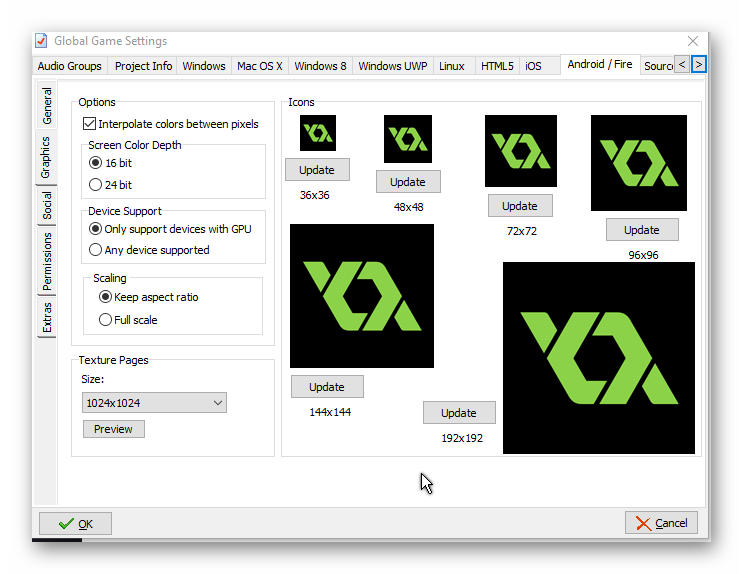Click the 144x144 icon preview image
The image size is (743, 574).
click(362, 296)
